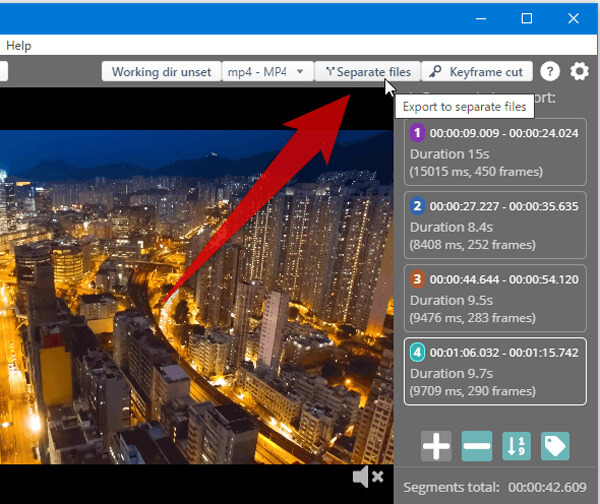The image size is (600, 504).
Task: Add a new segment with plus icon
Action: coord(436,446)
